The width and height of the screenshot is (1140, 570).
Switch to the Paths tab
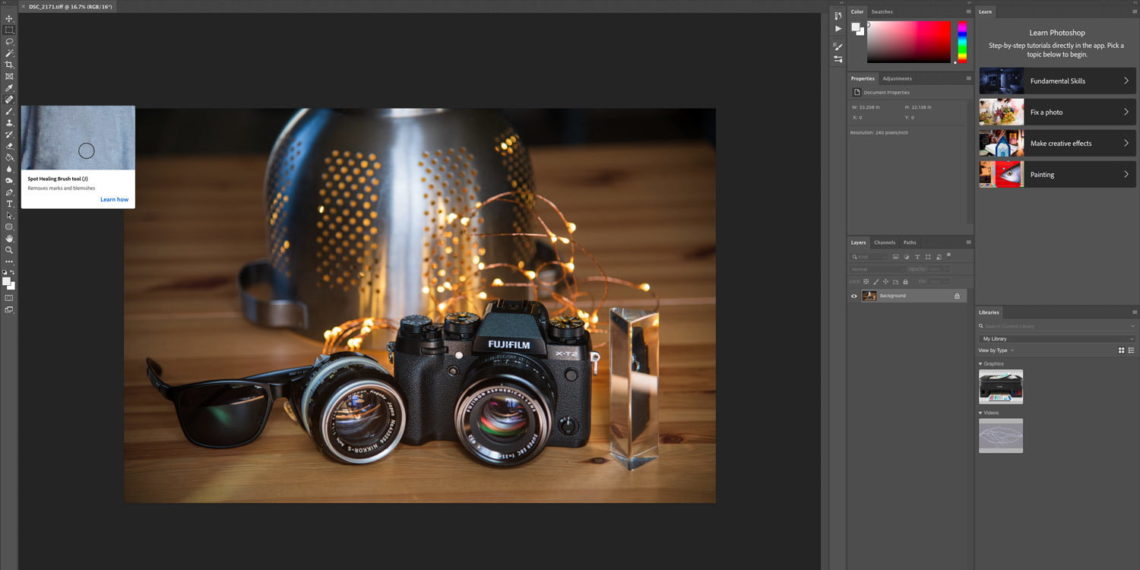[910, 242]
